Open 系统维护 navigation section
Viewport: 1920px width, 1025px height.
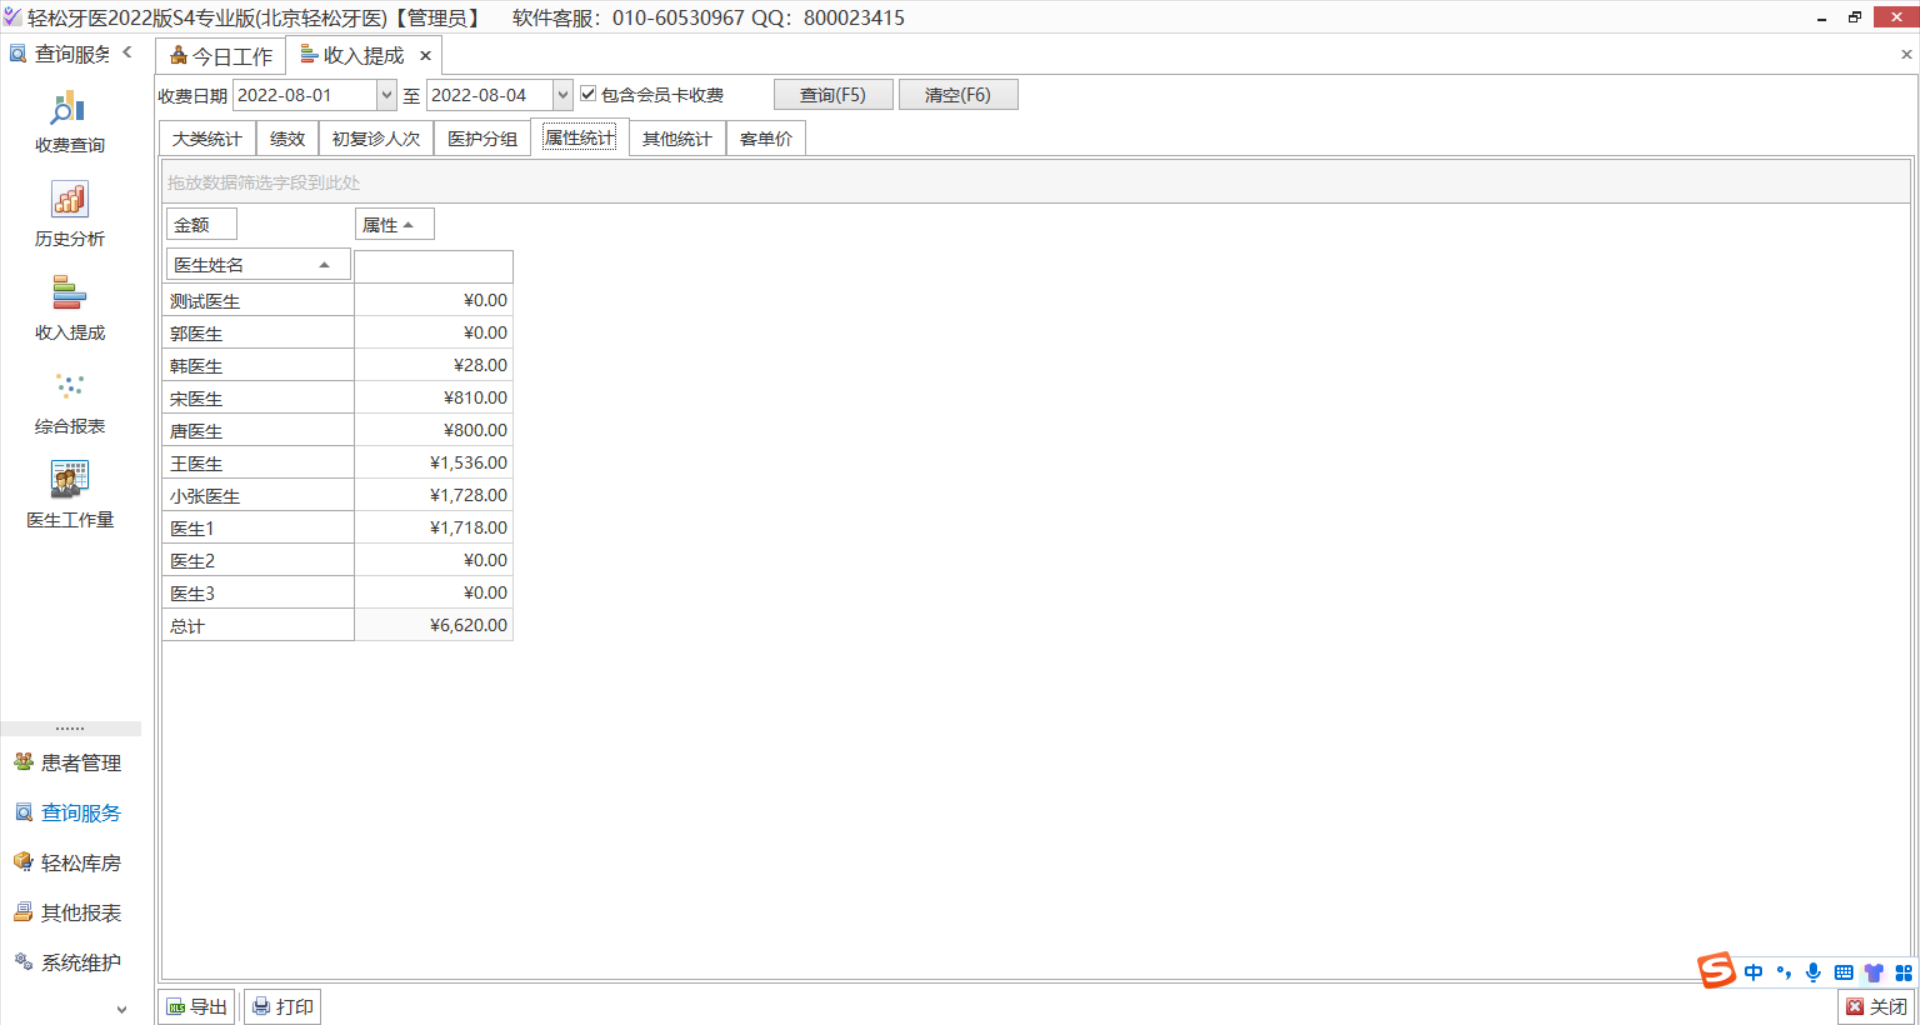[x=68, y=963]
